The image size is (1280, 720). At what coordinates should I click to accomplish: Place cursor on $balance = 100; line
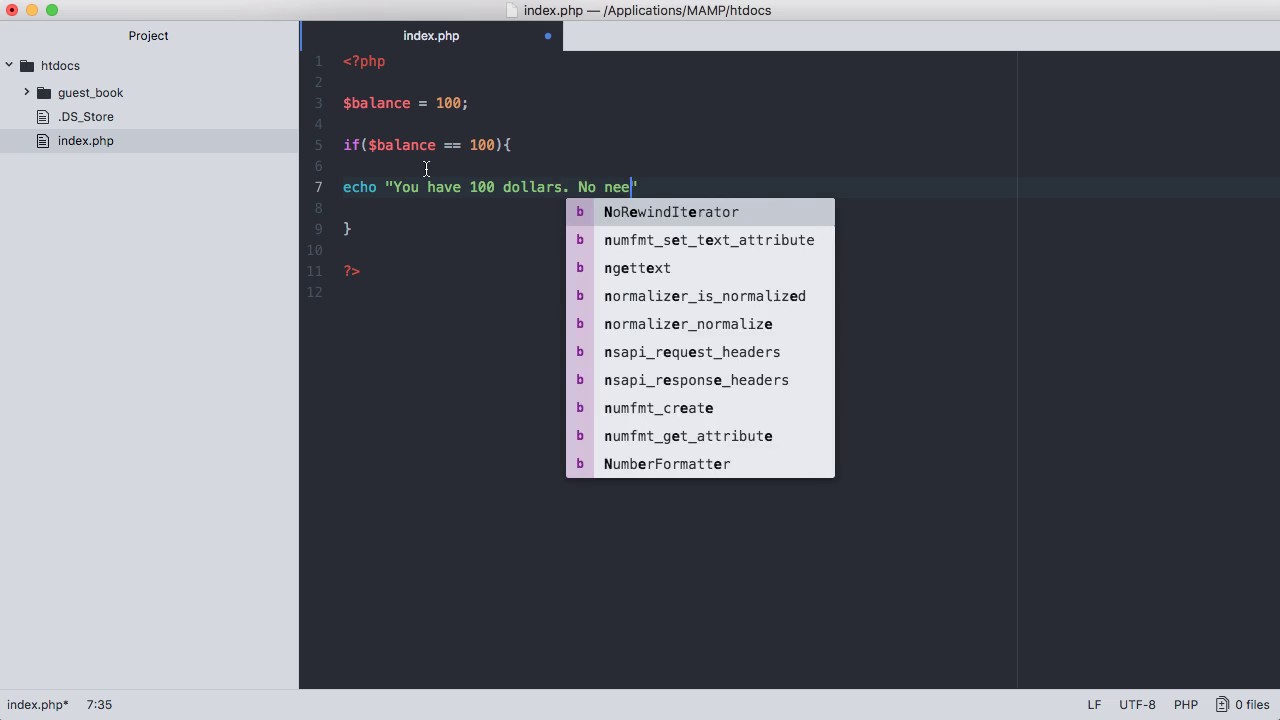[x=405, y=103]
